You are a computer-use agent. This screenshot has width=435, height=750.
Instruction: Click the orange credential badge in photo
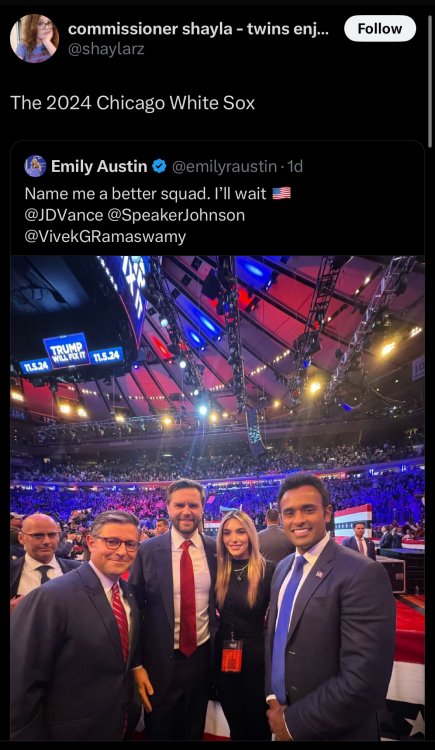[232, 655]
